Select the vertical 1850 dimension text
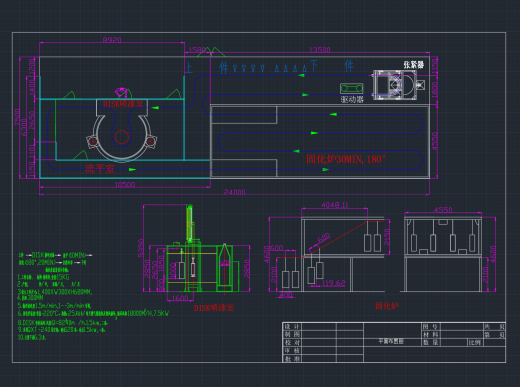 click(161, 264)
